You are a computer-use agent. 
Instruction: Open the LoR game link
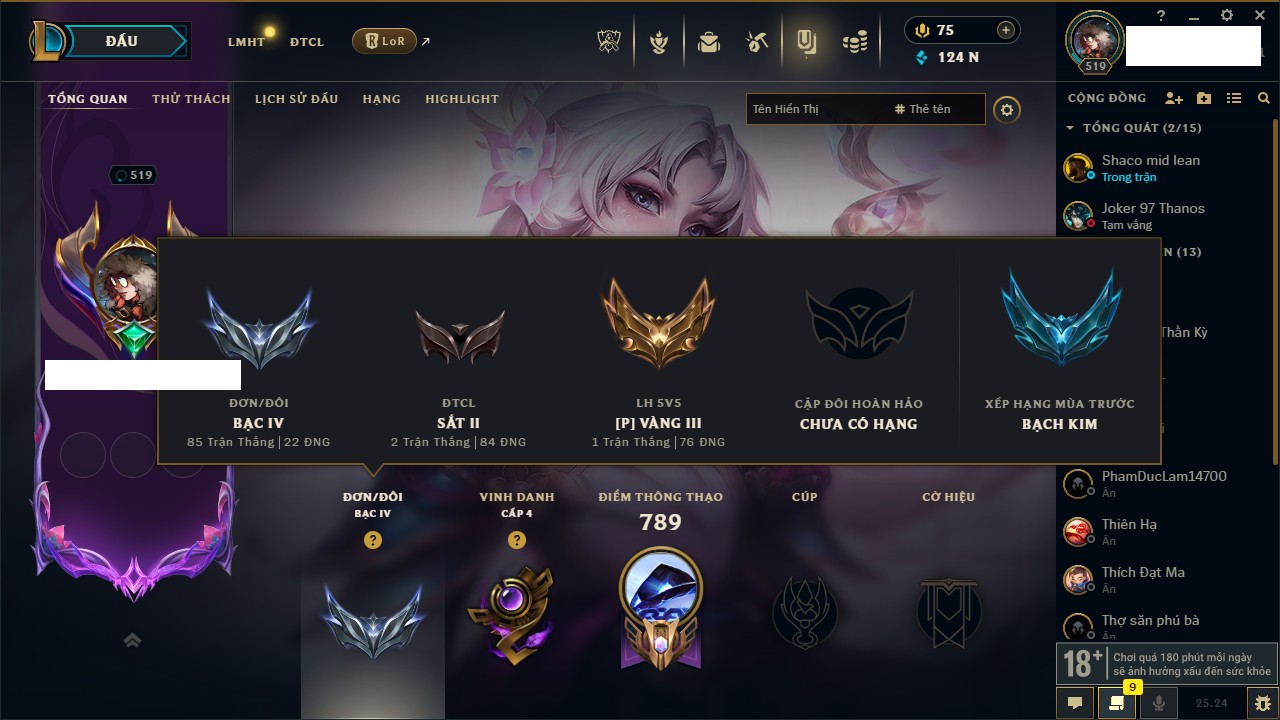pyautogui.click(x=384, y=41)
